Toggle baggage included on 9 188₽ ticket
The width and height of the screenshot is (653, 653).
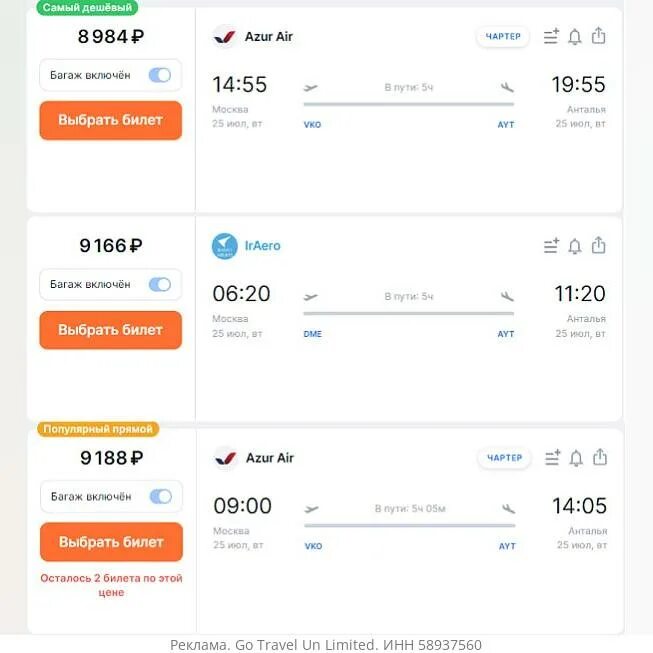pyautogui.click(x=161, y=496)
